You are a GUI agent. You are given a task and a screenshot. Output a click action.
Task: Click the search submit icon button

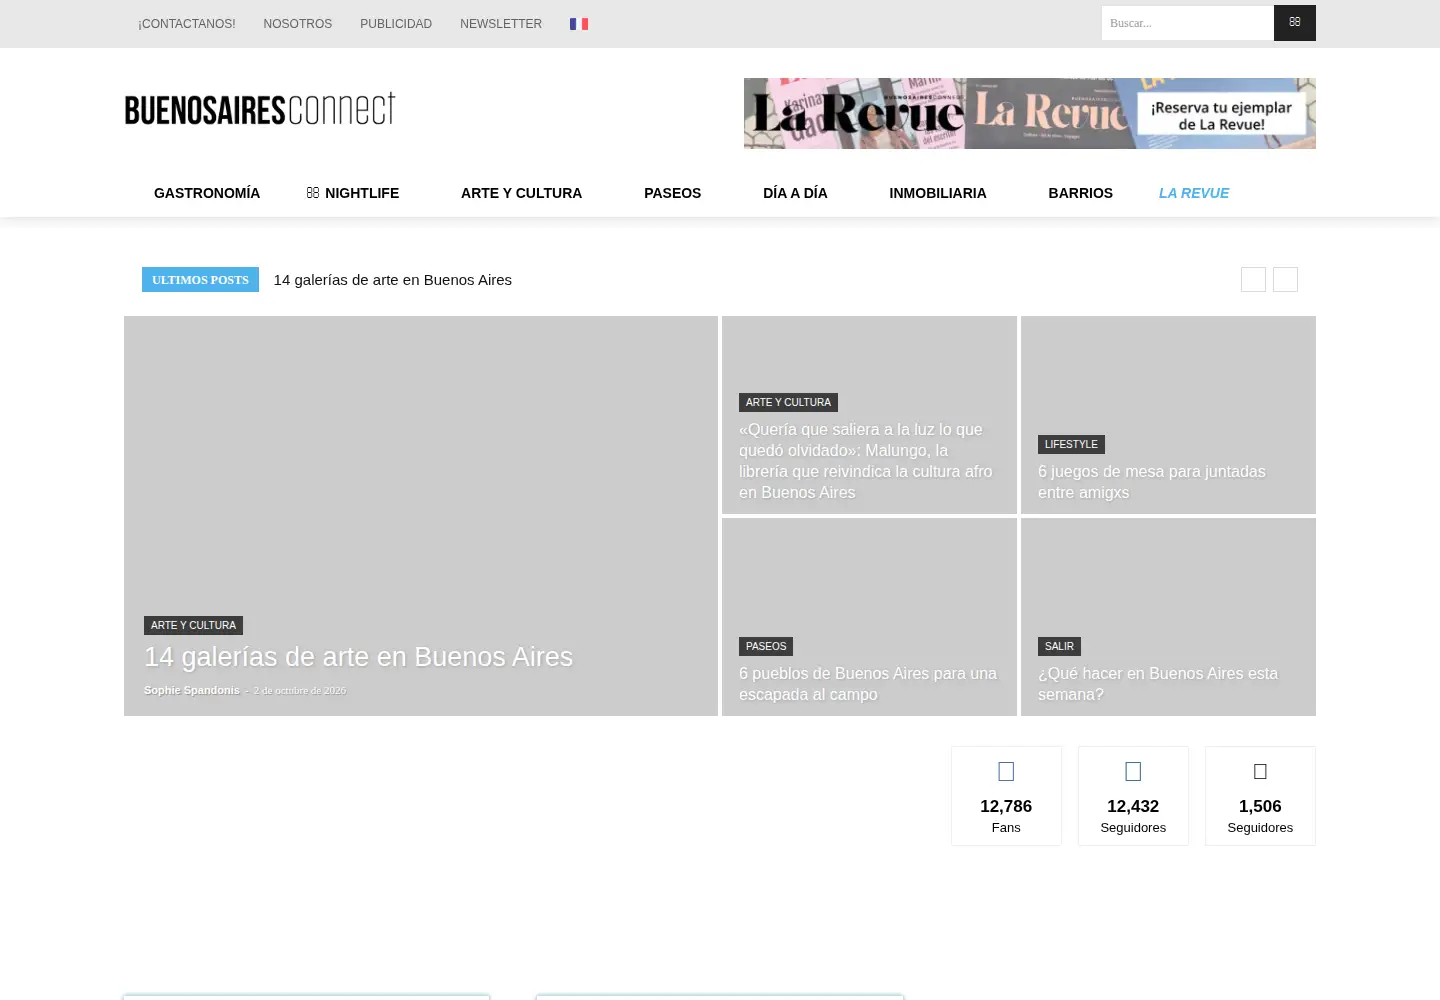[x=1294, y=23]
